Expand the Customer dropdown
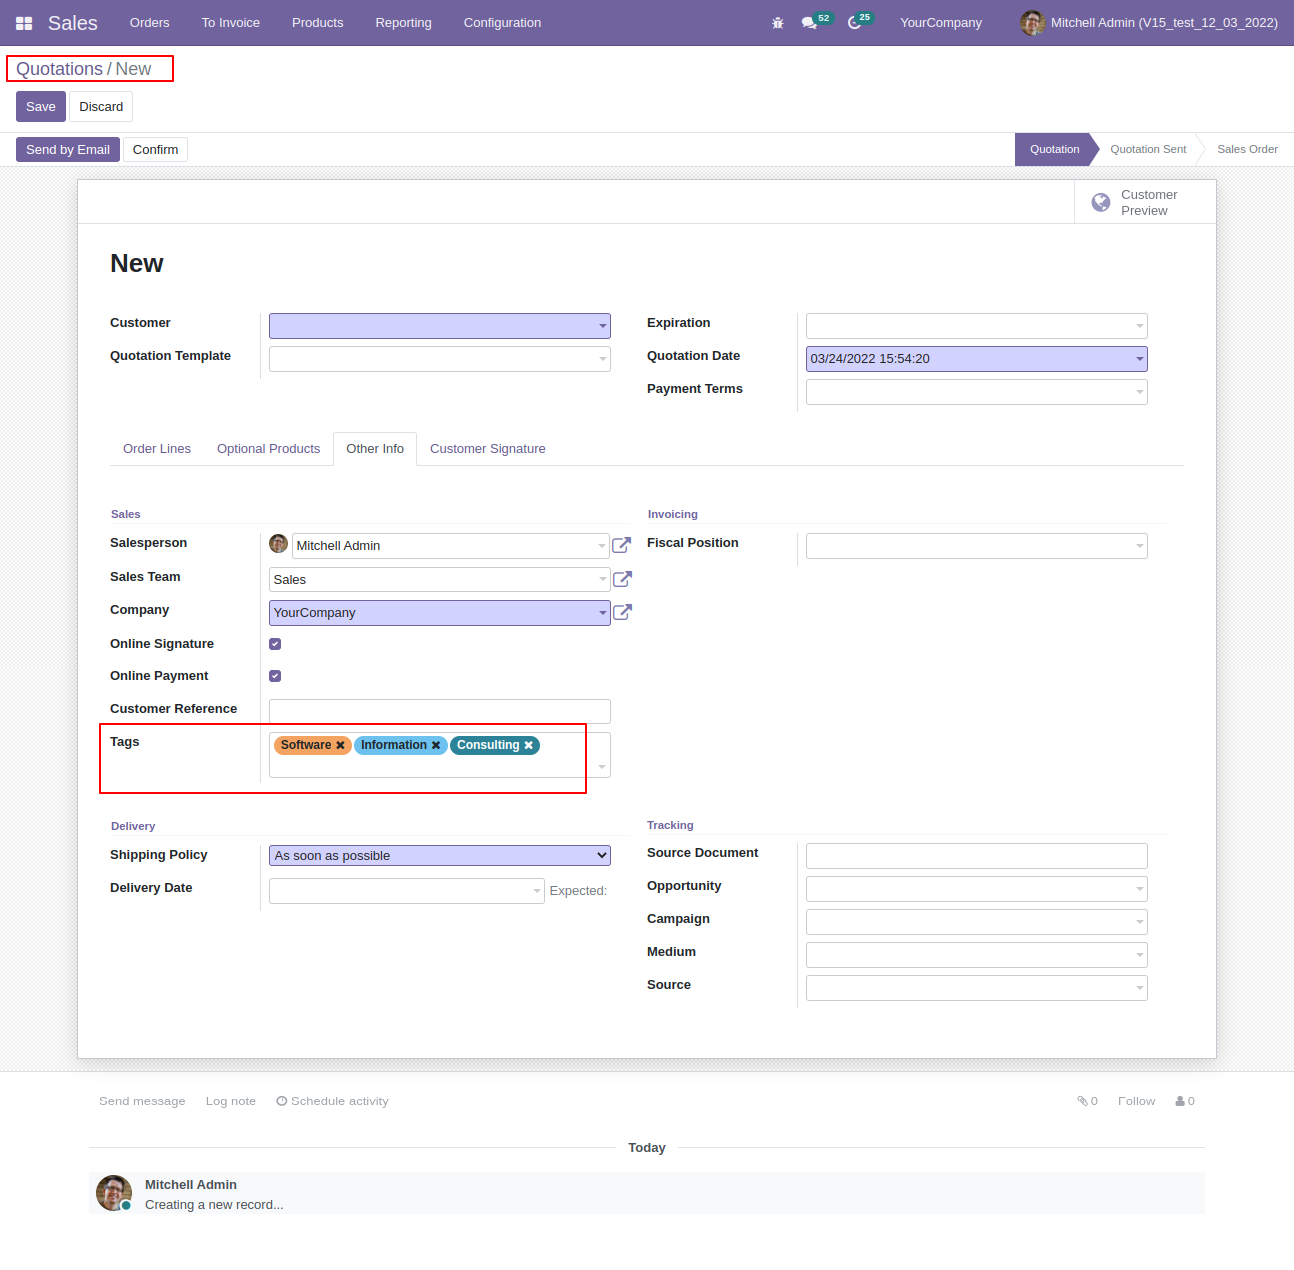This screenshot has height=1270, width=1294. tap(603, 326)
